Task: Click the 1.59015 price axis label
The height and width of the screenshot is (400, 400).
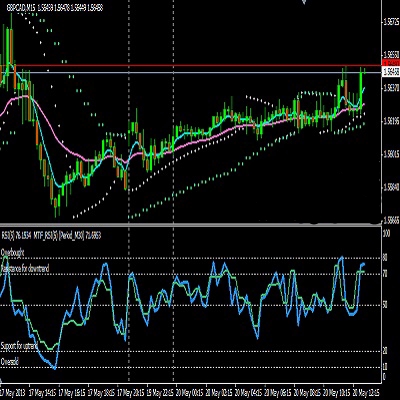Action: (390, 153)
